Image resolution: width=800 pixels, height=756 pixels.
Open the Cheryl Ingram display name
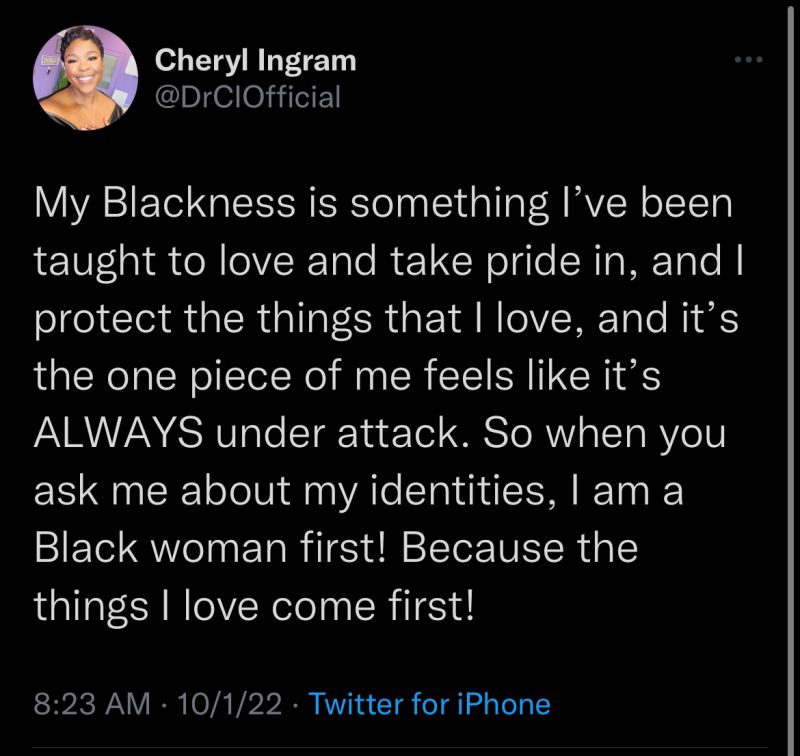(256, 61)
